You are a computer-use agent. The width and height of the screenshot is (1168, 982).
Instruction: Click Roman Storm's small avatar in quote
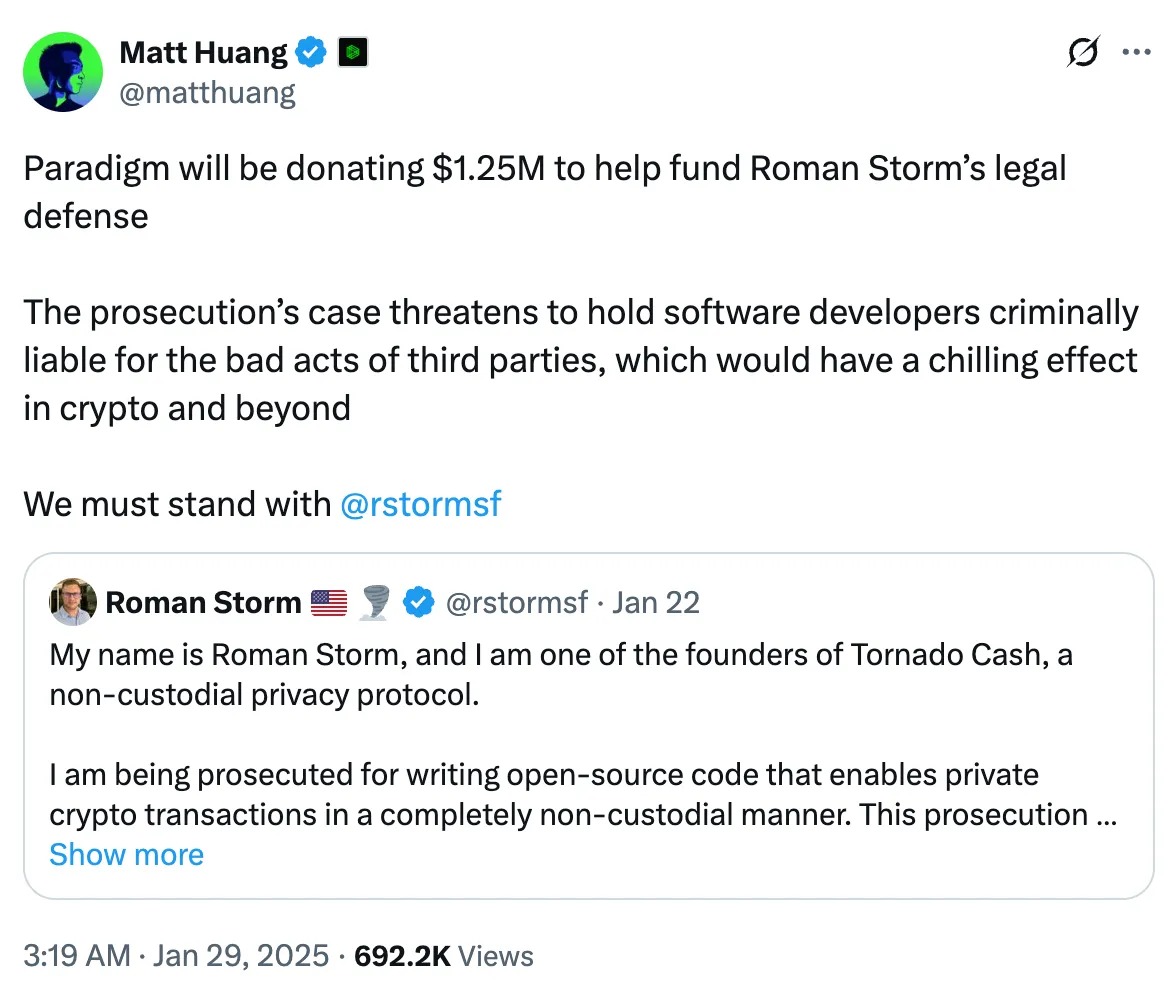point(72,602)
